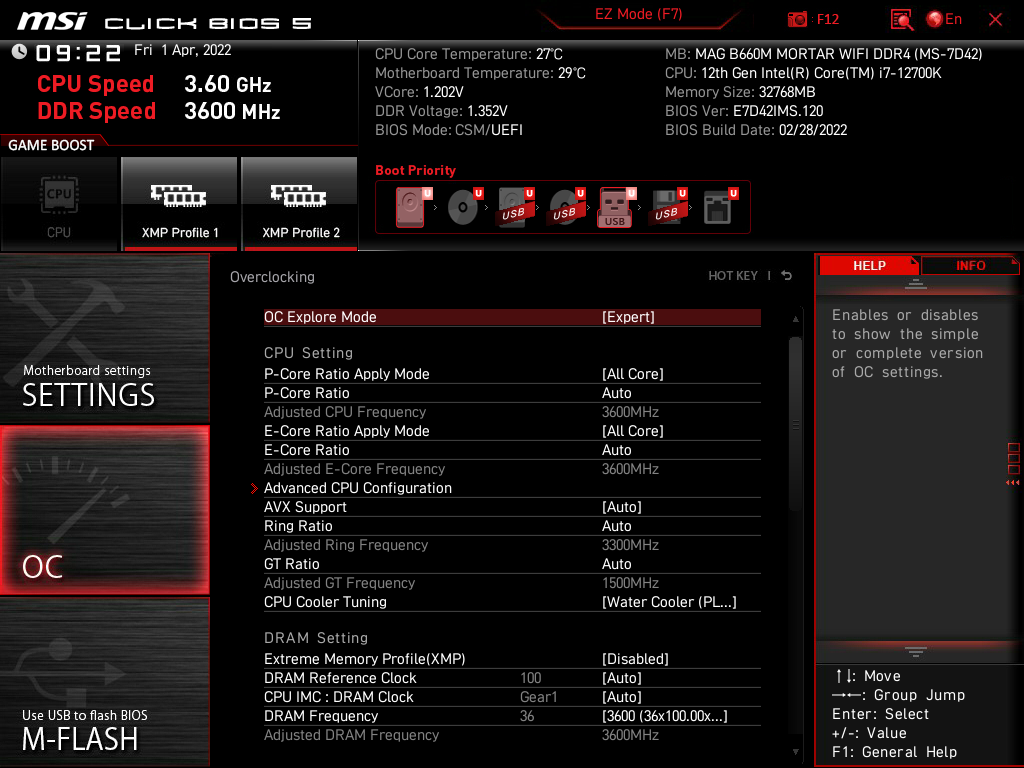
Task: Select the USB floppy boot device icon
Action: 668,207
